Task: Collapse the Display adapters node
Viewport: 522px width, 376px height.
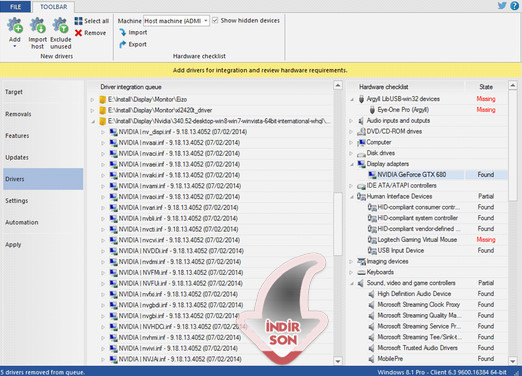Action: pos(352,164)
